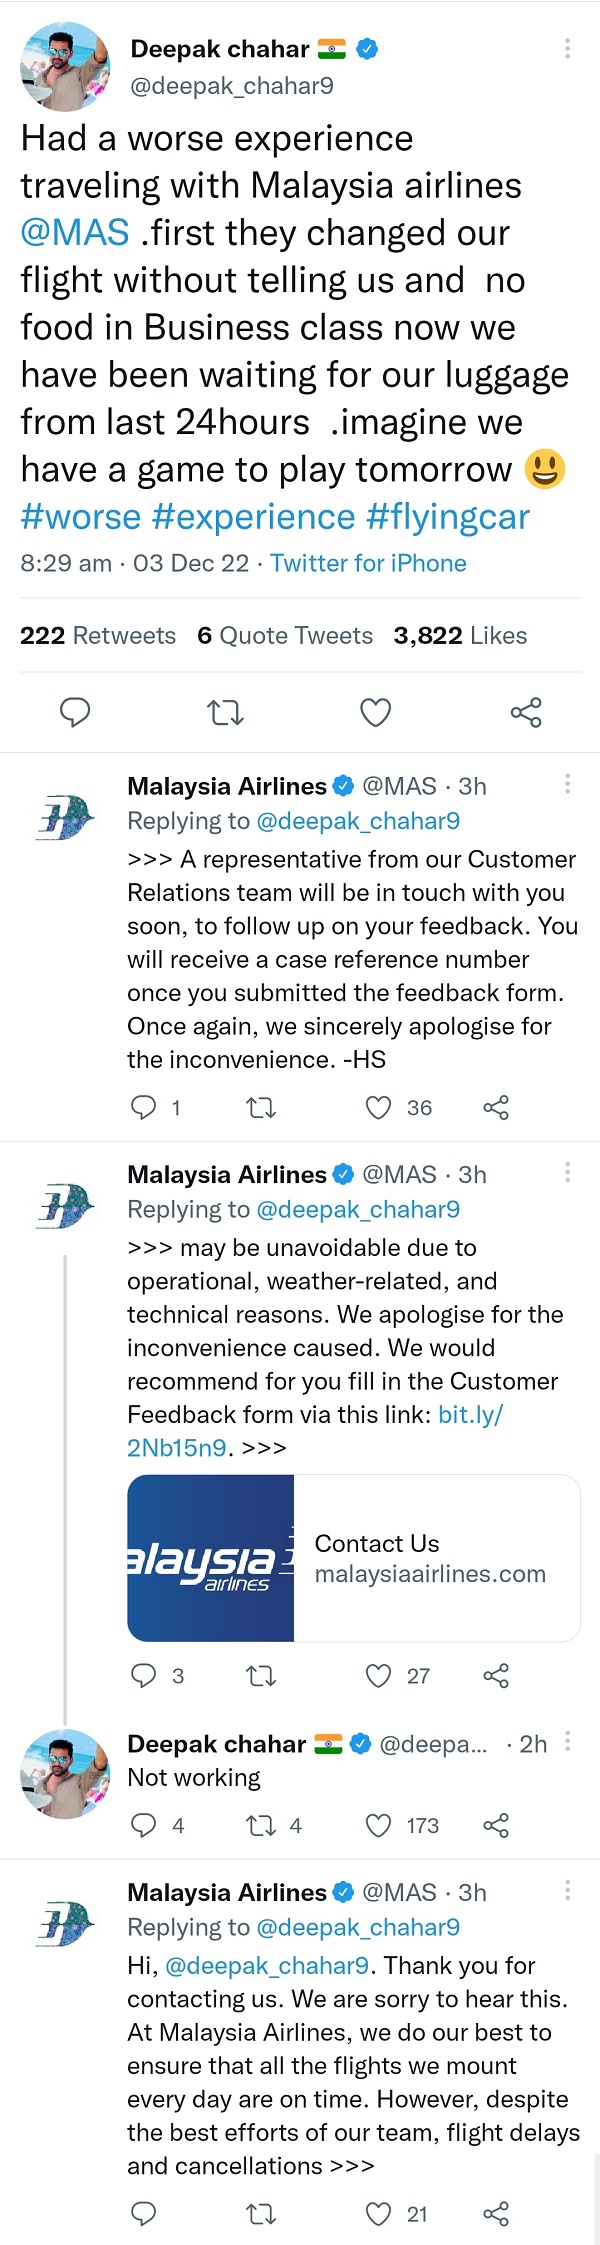The height and width of the screenshot is (2245, 600).
Task: Share the main tweet
Action: [x=526, y=713]
